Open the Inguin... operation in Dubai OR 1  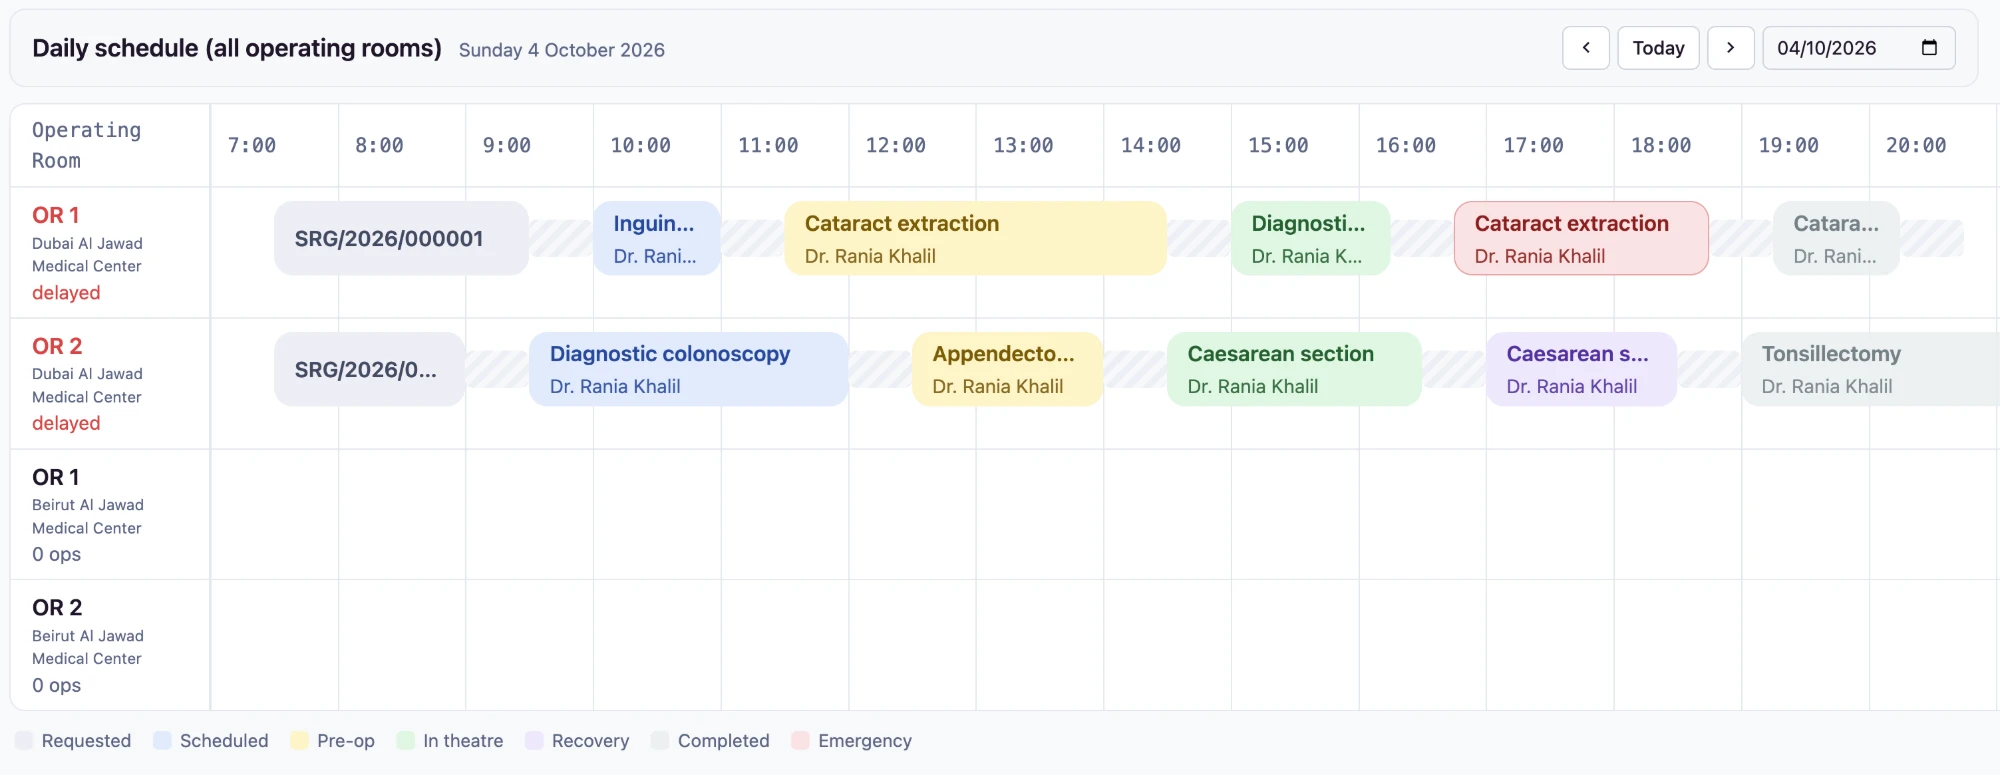click(657, 238)
